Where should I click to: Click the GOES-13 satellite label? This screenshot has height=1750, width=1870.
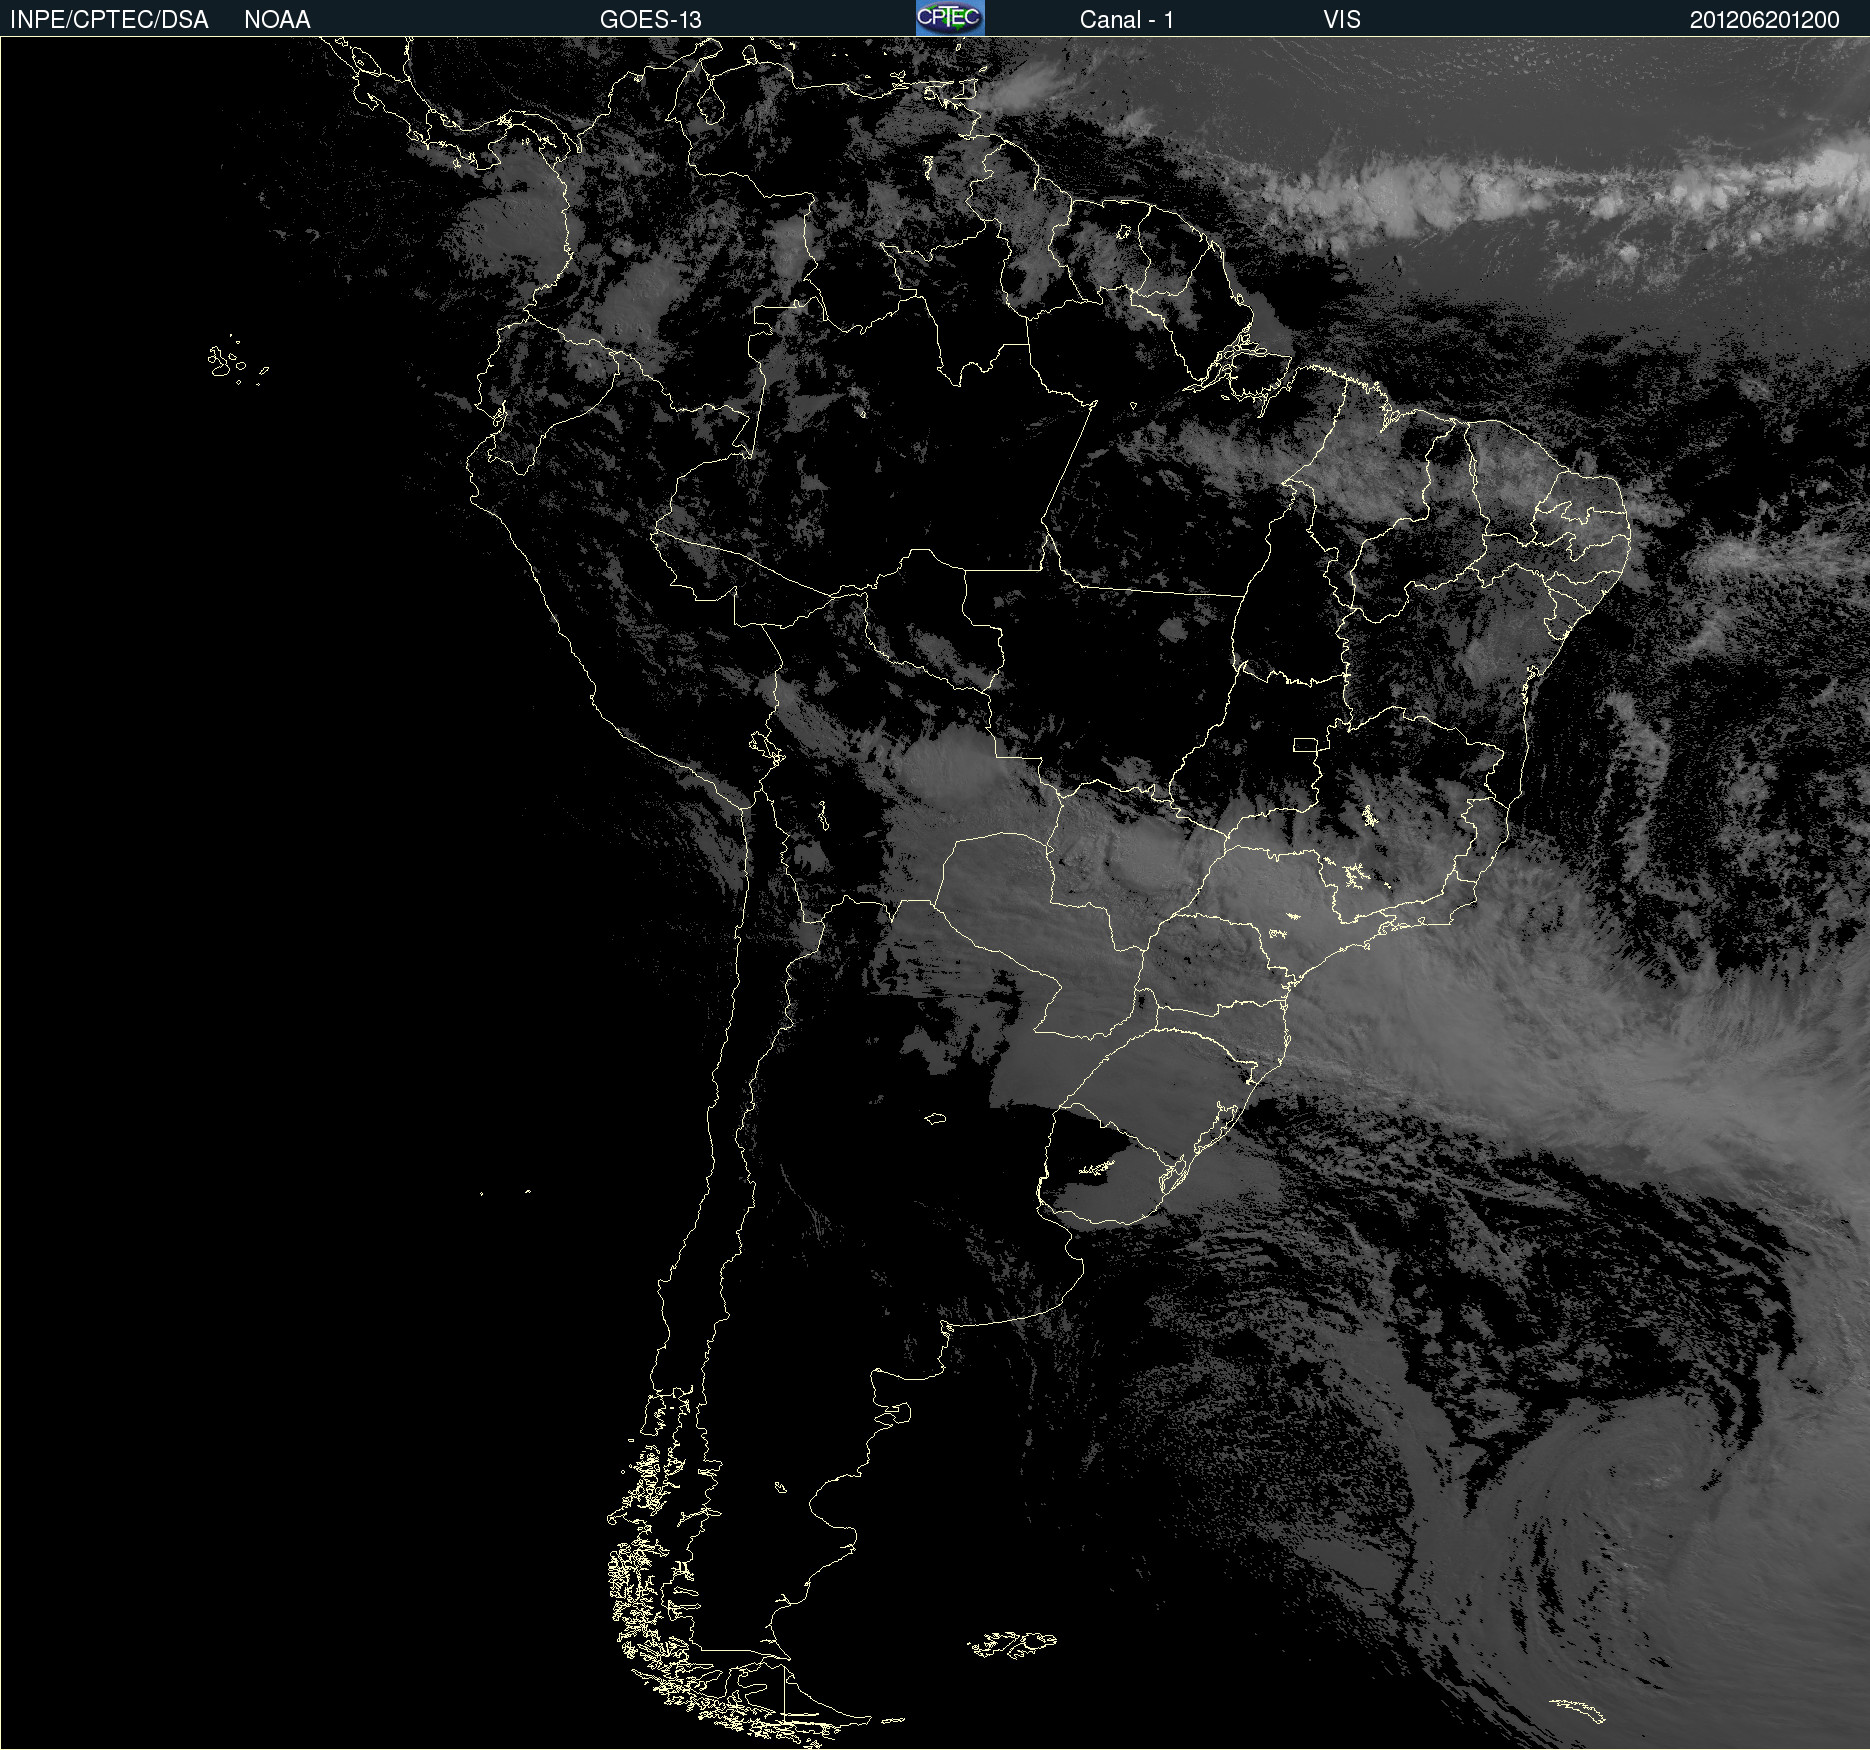pyautogui.click(x=650, y=20)
